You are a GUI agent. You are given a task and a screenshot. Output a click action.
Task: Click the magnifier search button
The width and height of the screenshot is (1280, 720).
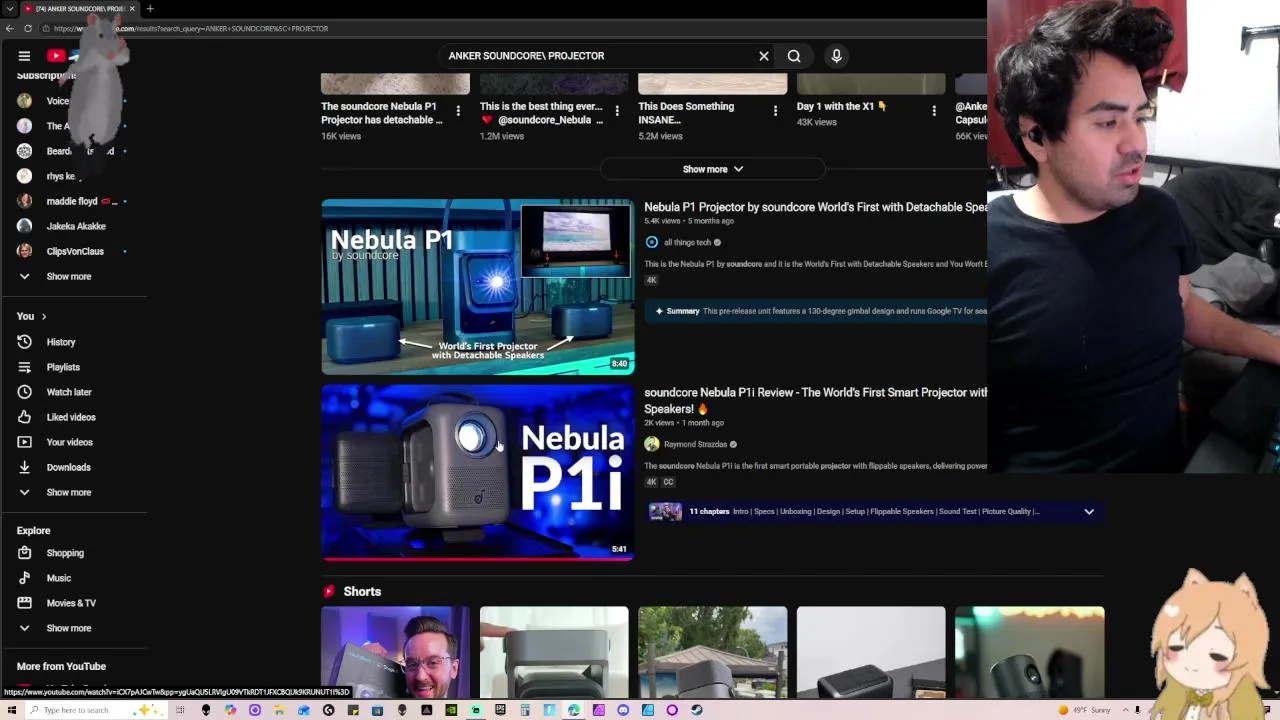[794, 56]
